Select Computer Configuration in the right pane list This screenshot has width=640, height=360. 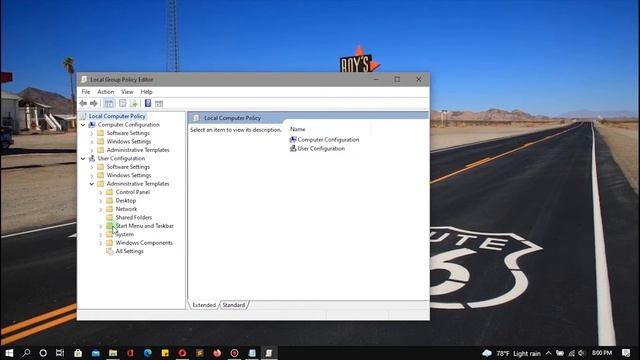328,140
